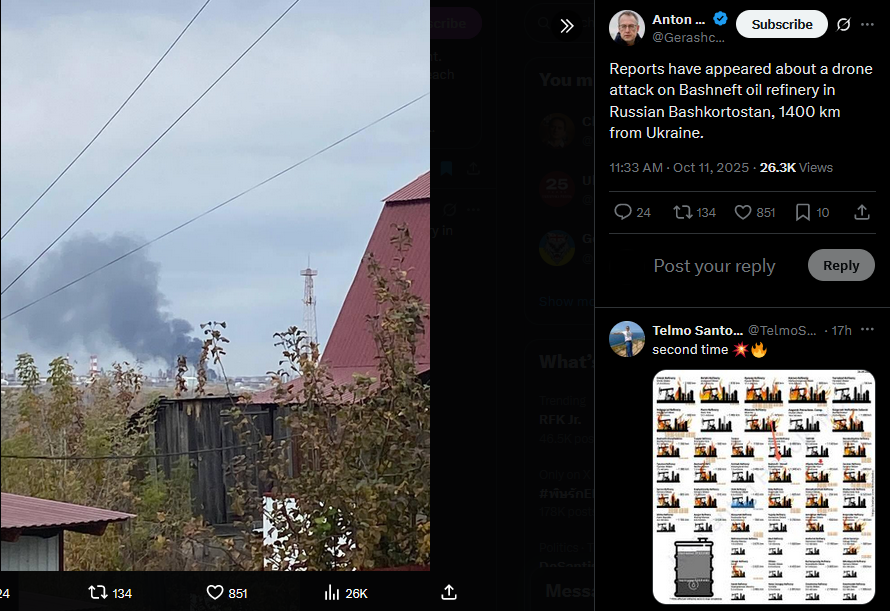Click the gray Reply button
Image resolution: width=890 pixels, height=611 pixels.
(x=841, y=265)
